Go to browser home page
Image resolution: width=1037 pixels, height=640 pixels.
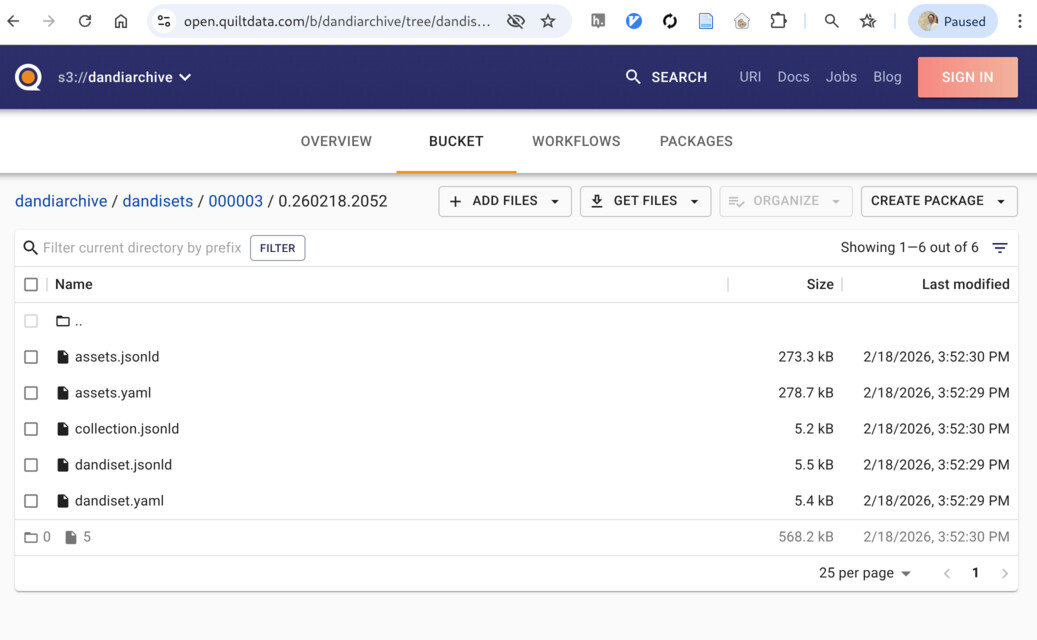pos(121,21)
